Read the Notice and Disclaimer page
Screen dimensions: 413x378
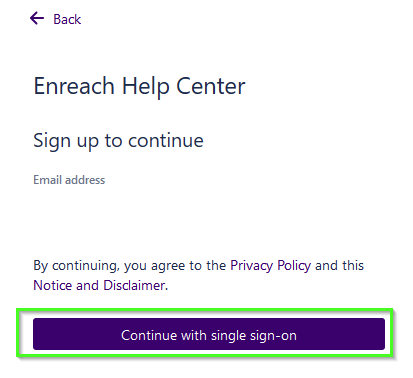[99, 285]
